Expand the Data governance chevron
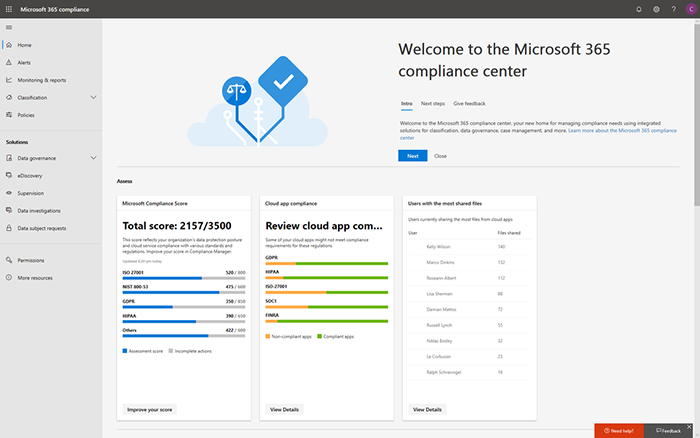Screen dimensions: 700x438 click(x=93, y=158)
